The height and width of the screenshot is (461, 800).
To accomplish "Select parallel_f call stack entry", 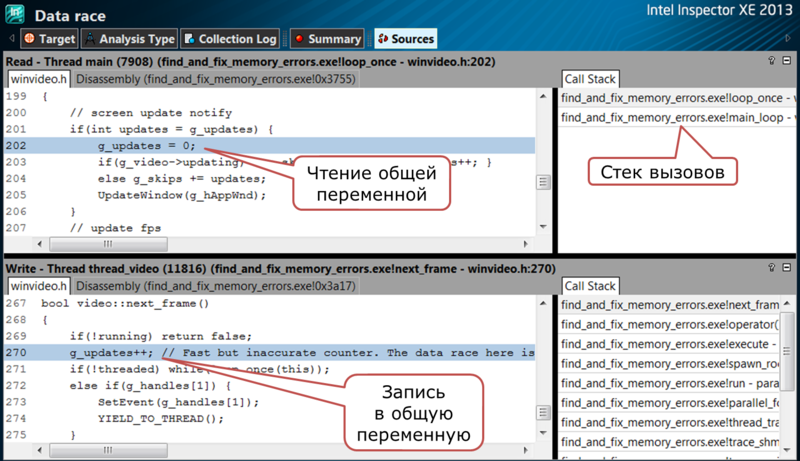I will tap(669, 403).
